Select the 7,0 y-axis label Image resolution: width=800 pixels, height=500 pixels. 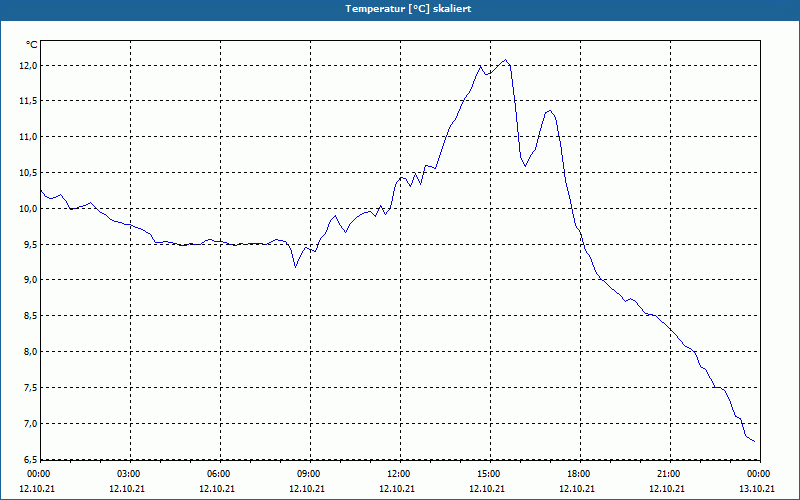(31, 423)
